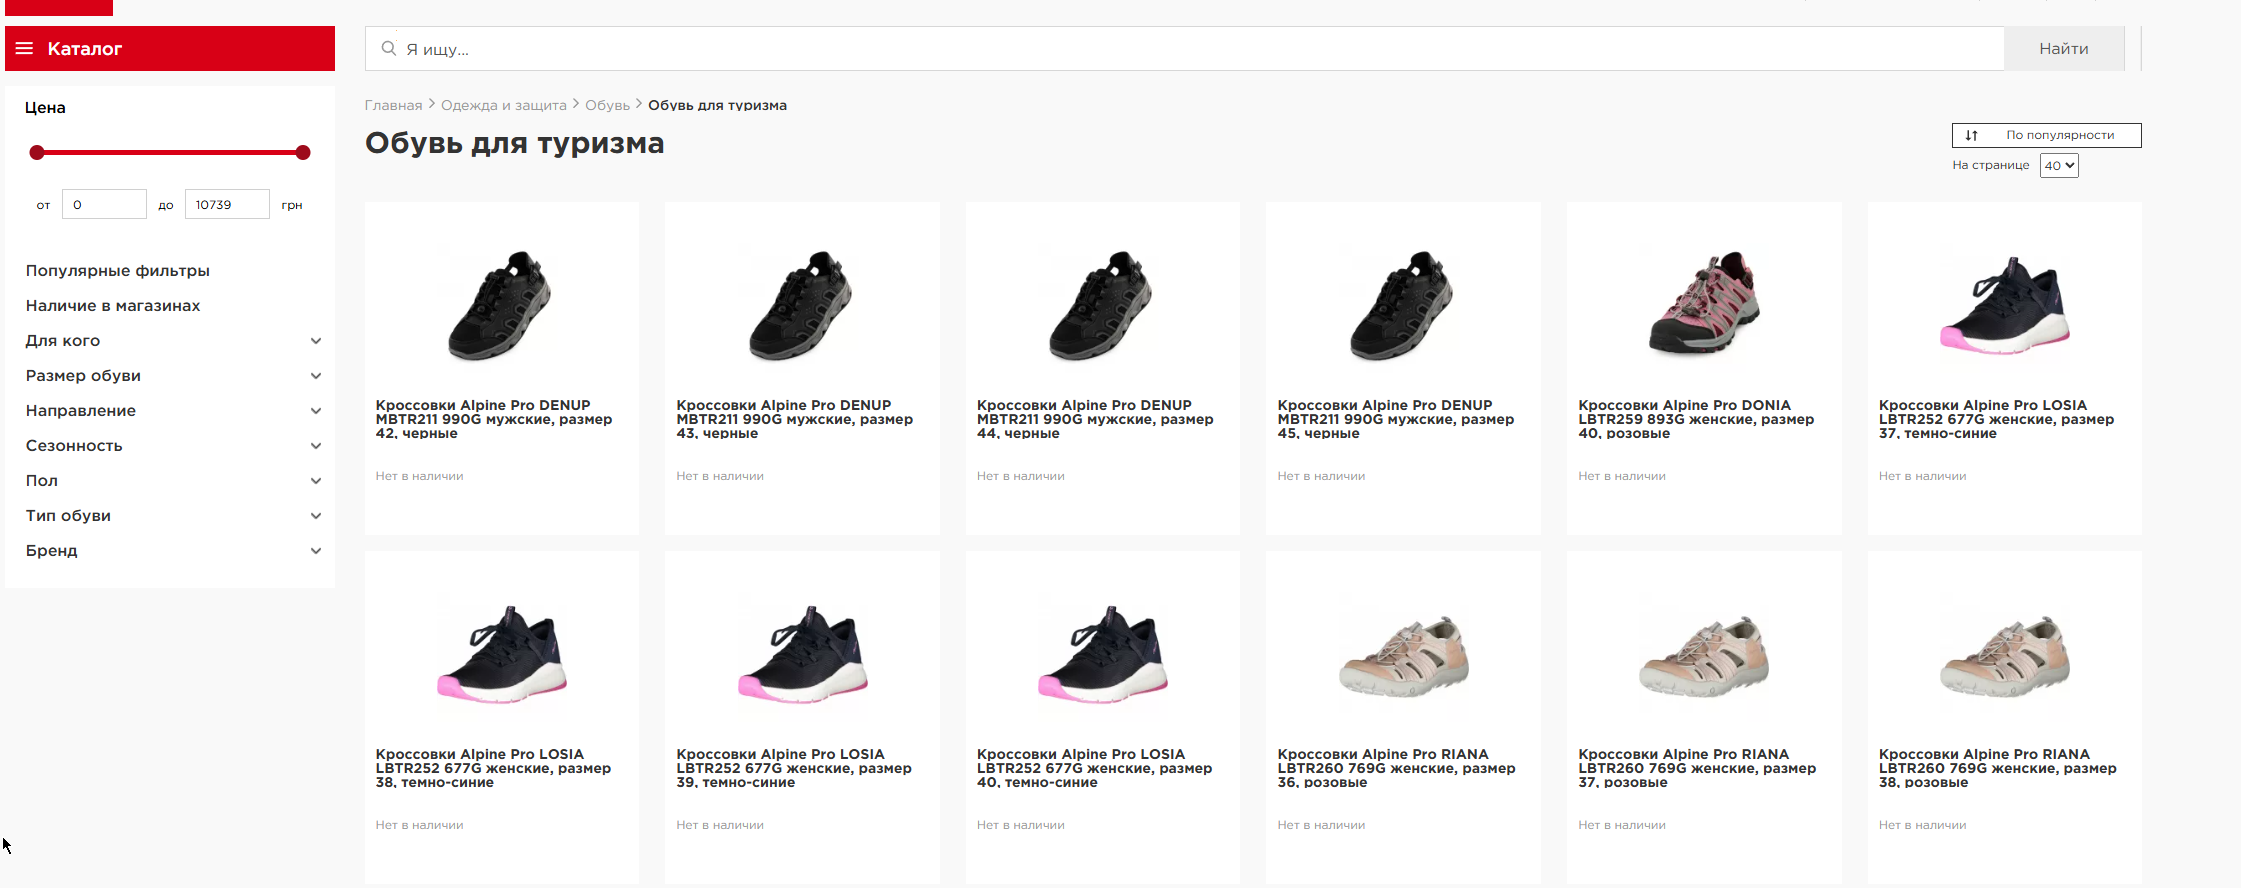Expand the Направление filter chevron
Viewport: 2241px width, 888px height.
[316, 411]
